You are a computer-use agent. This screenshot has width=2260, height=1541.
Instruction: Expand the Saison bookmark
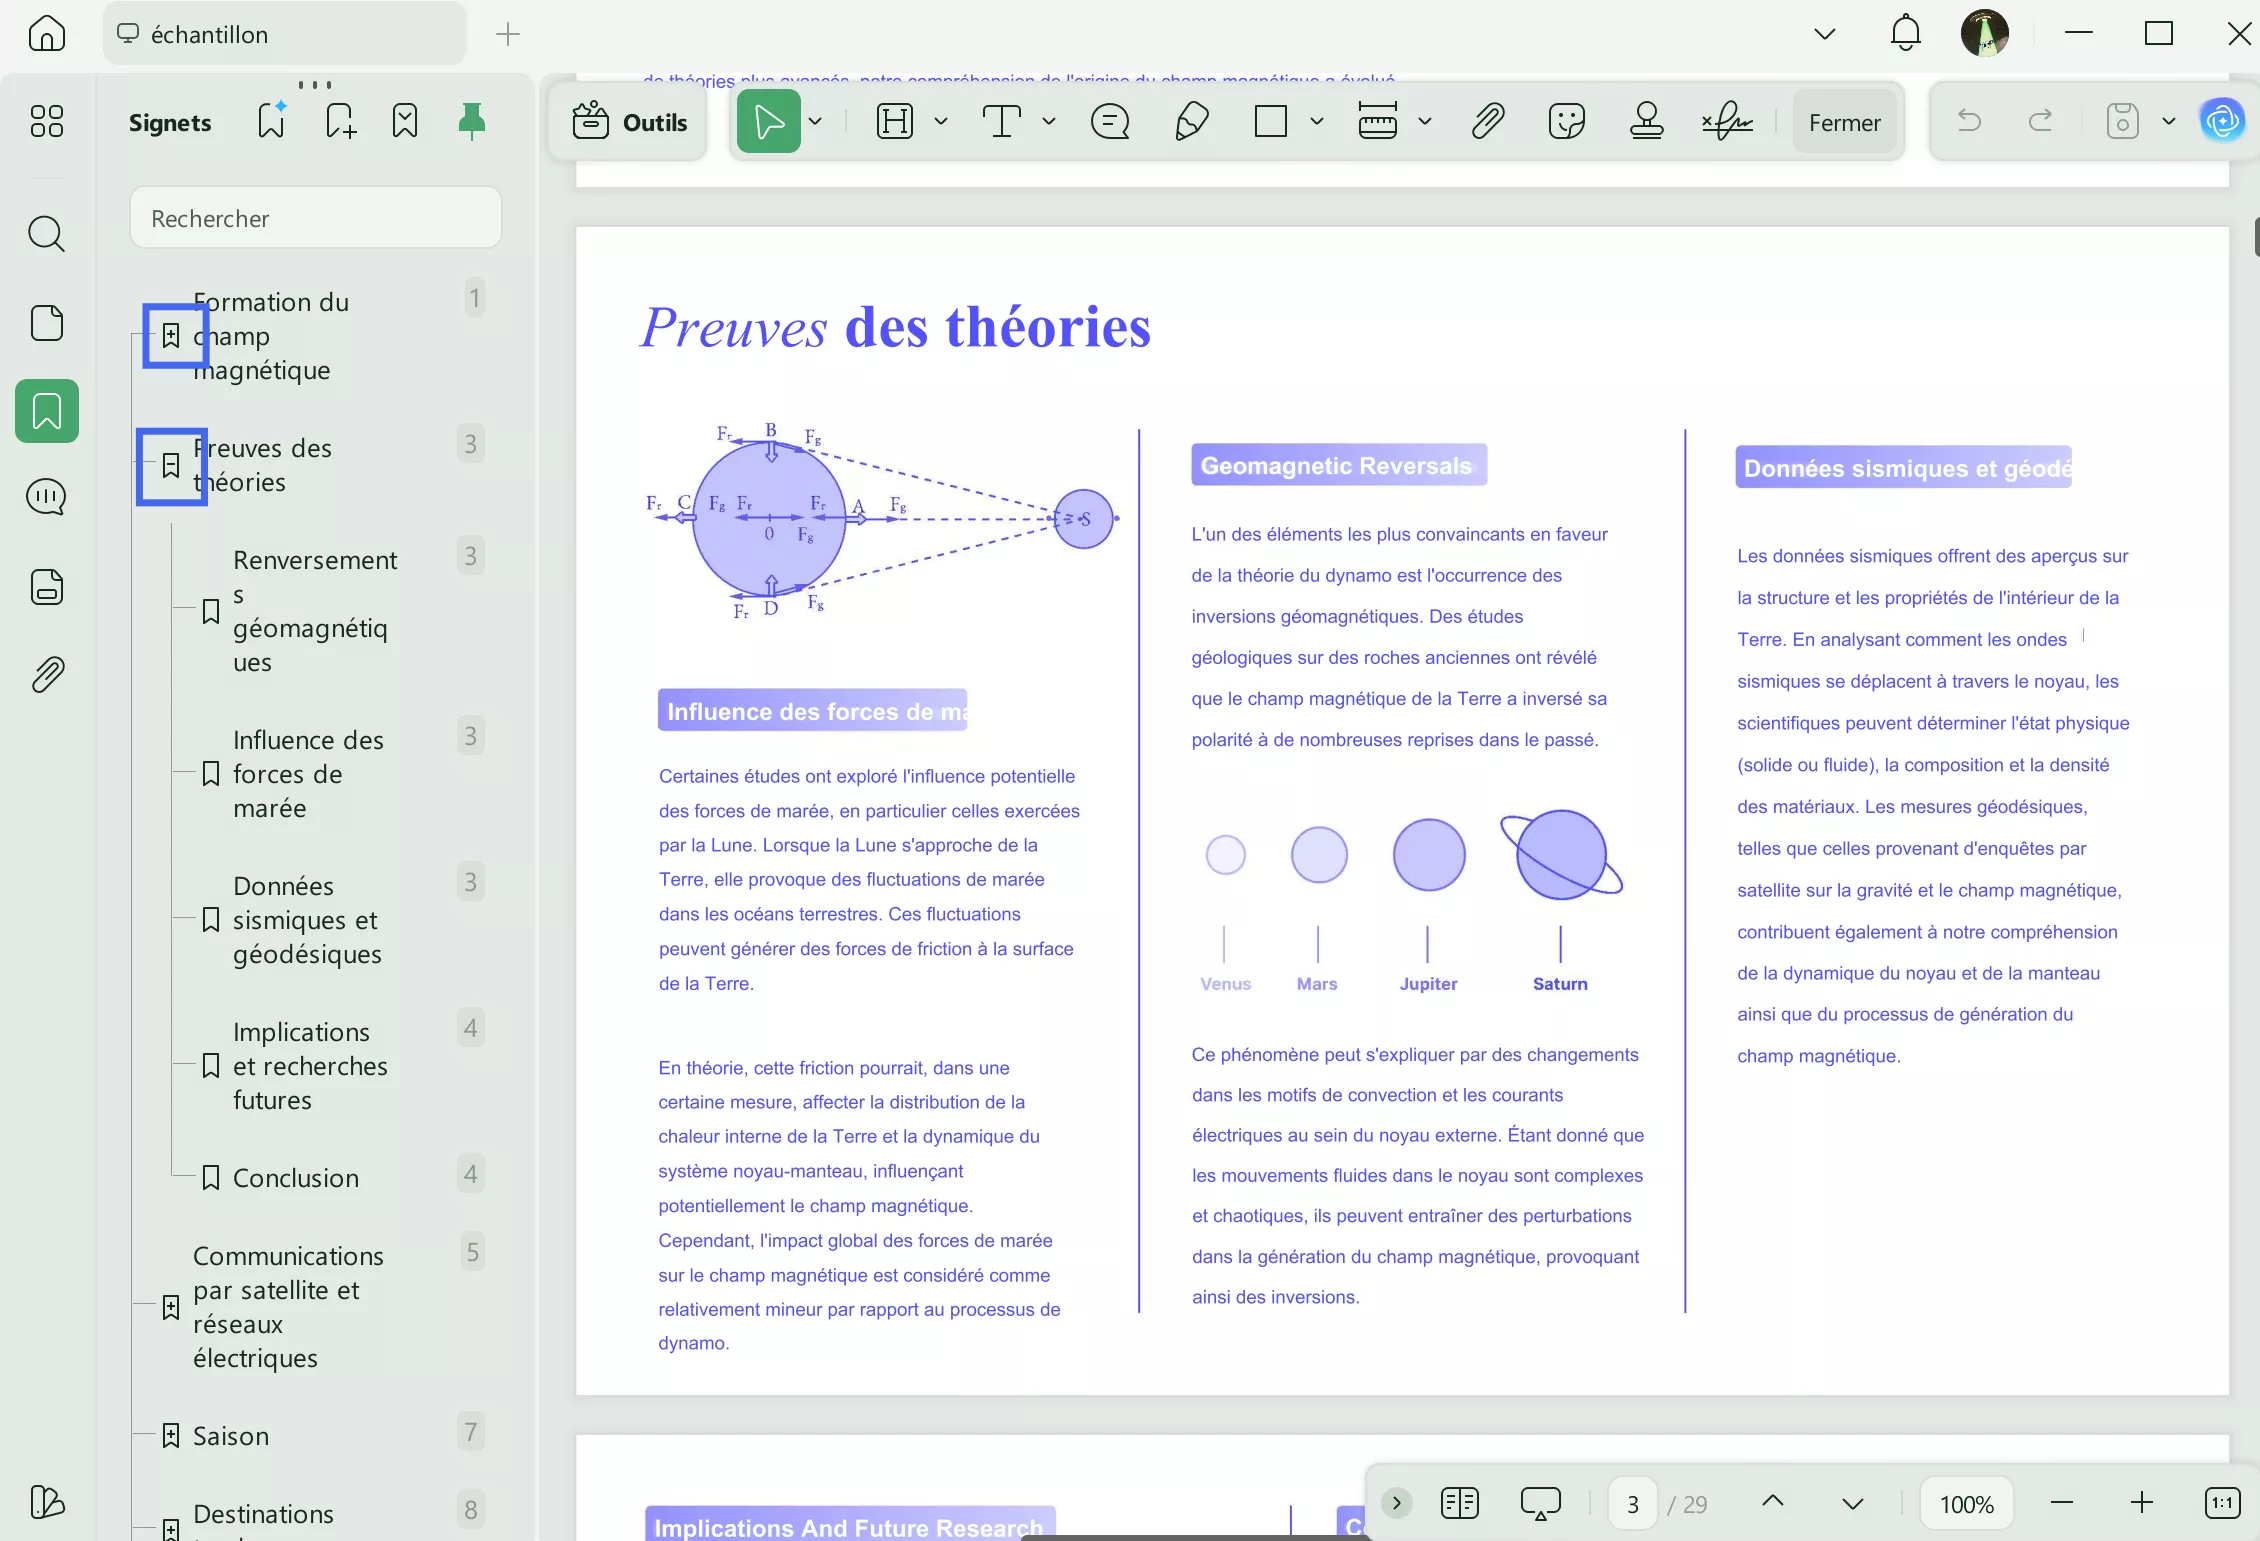[x=171, y=1436]
